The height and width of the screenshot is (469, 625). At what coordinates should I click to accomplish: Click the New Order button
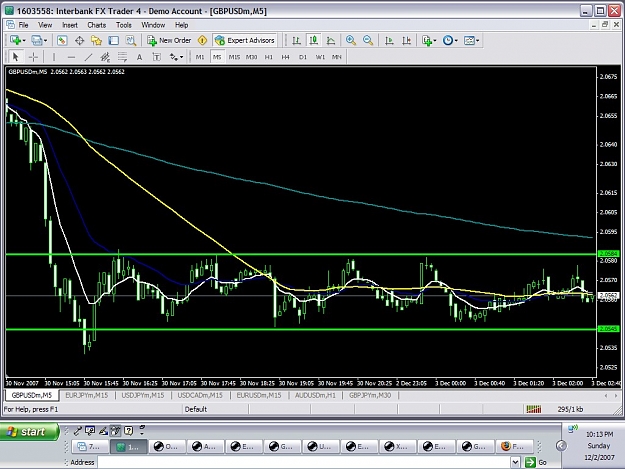pyautogui.click(x=169, y=40)
